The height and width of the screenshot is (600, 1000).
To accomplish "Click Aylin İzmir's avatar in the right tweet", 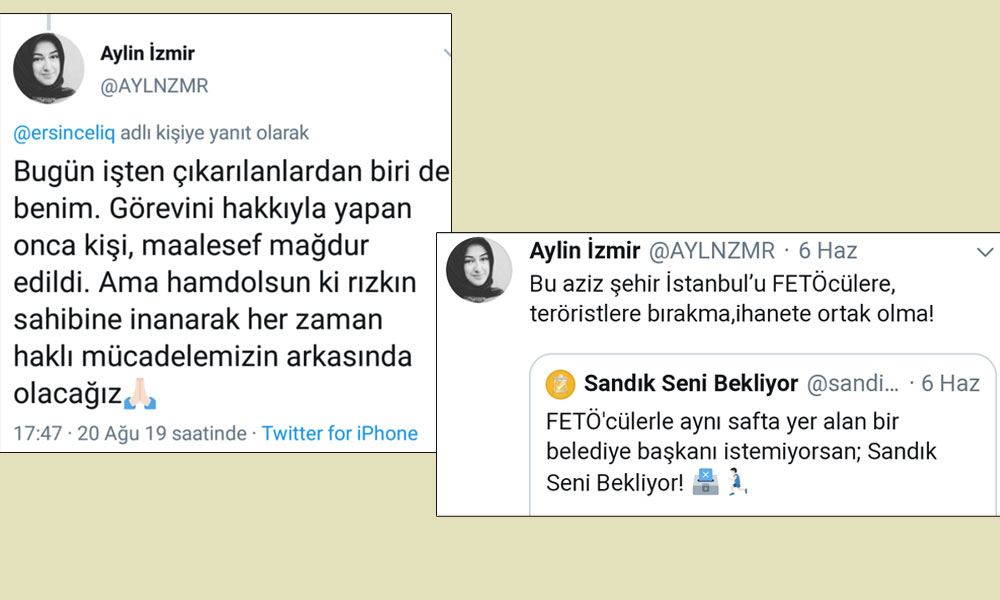I will click(x=479, y=269).
